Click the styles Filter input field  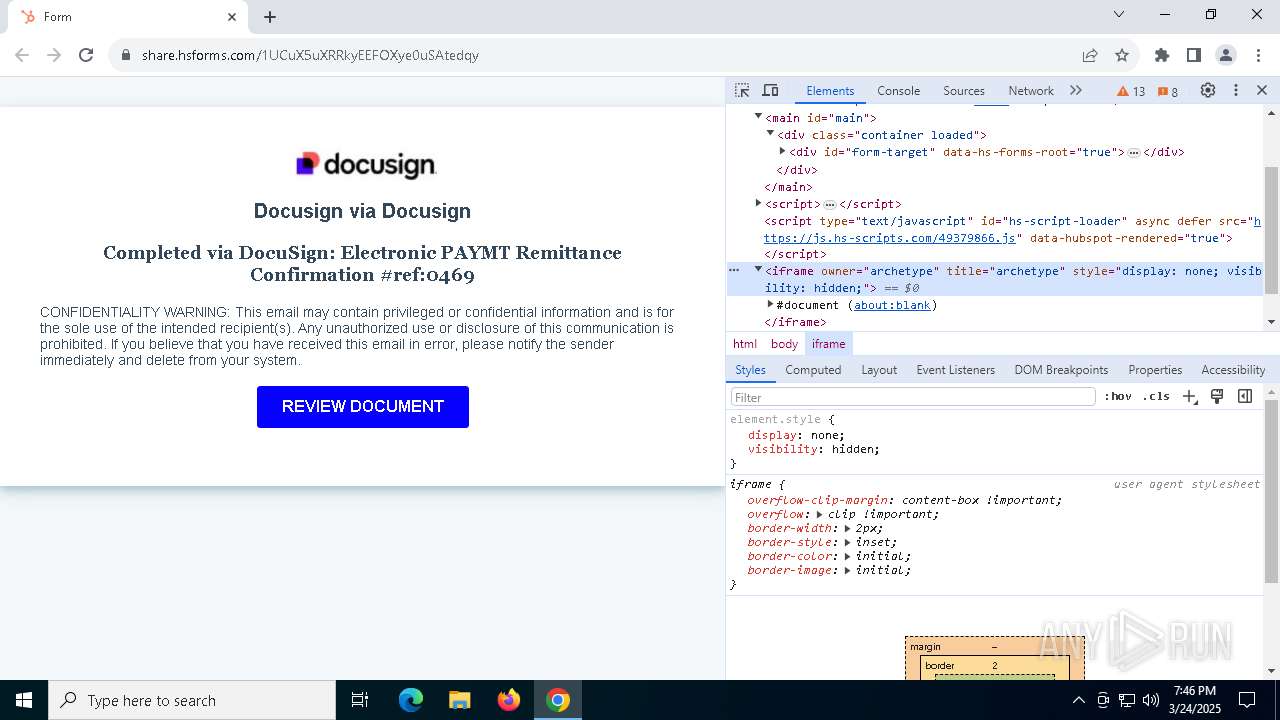click(x=912, y=397)
